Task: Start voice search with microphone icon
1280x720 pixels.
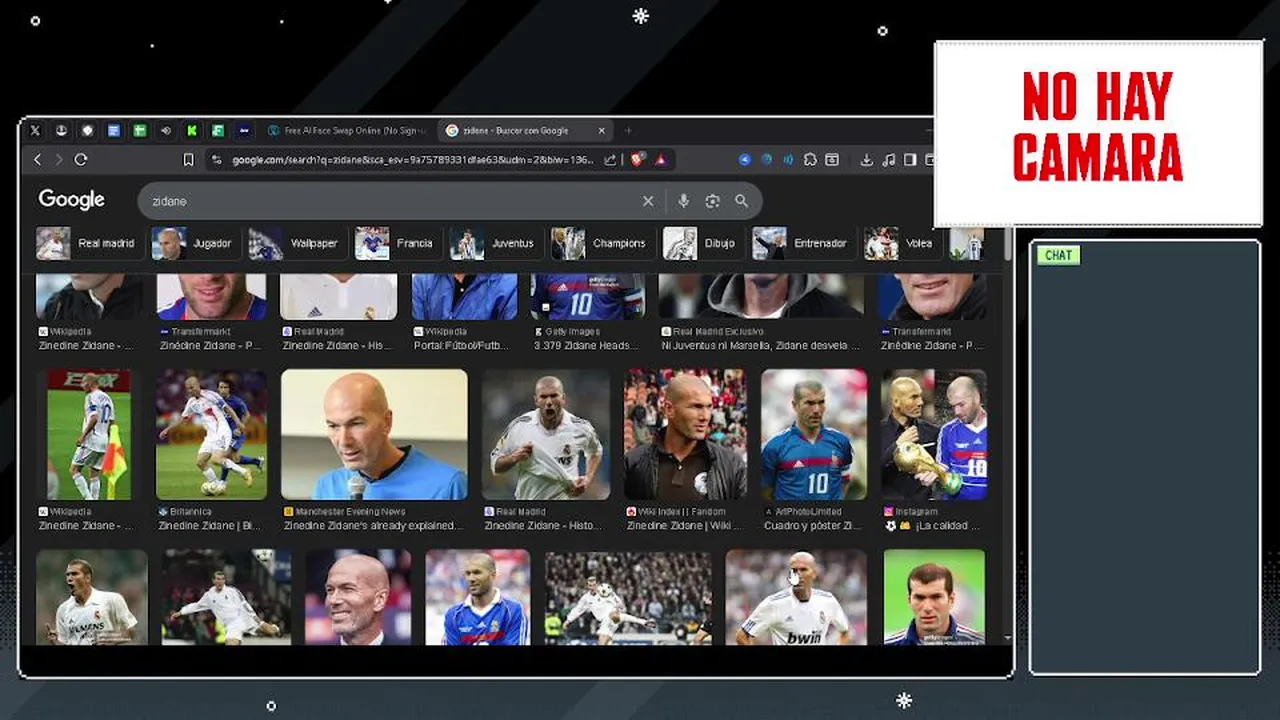Action: coord(684,201)
